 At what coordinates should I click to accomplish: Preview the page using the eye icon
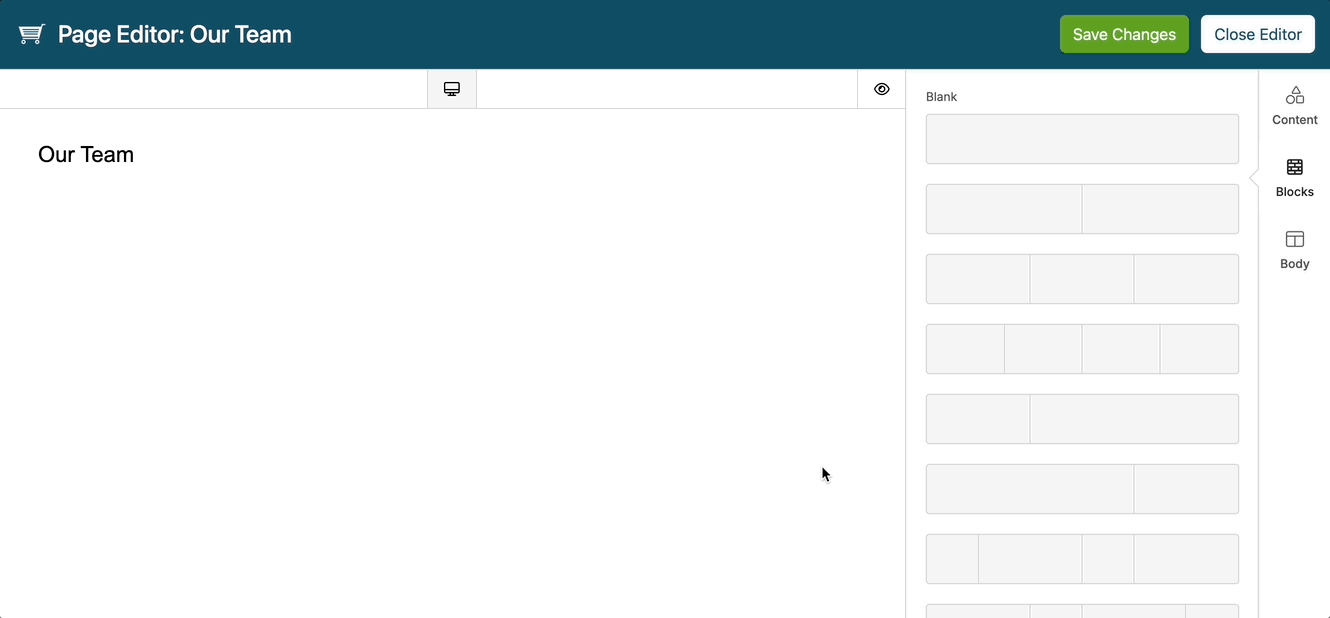click(x=881, y=88)
